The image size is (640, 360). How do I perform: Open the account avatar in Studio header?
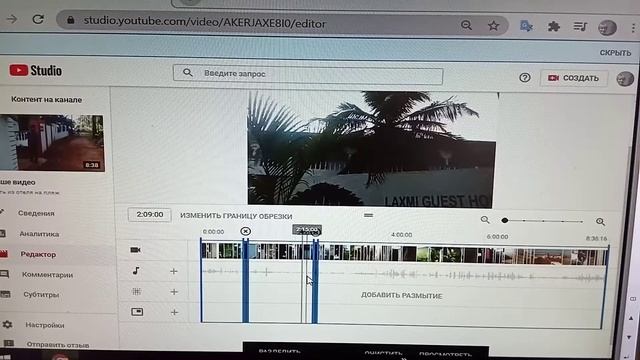click(624, 79)
